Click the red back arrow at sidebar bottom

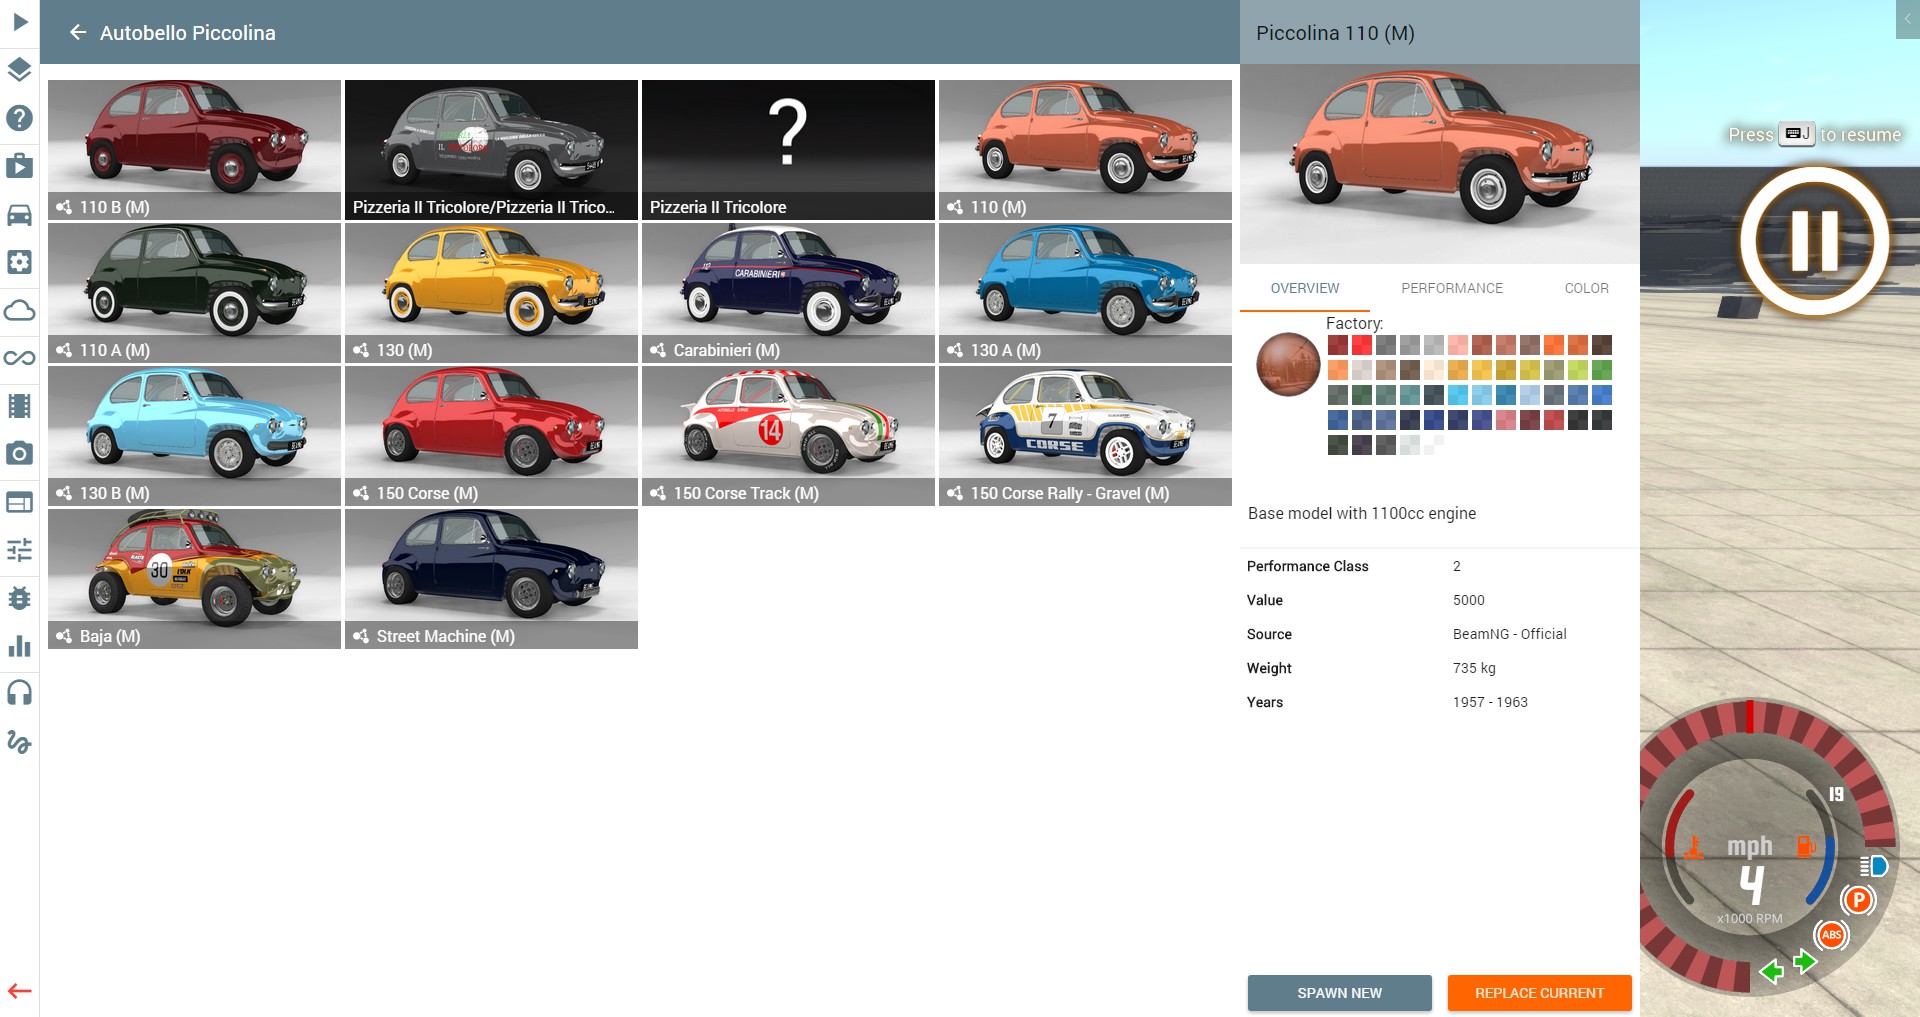20,991
